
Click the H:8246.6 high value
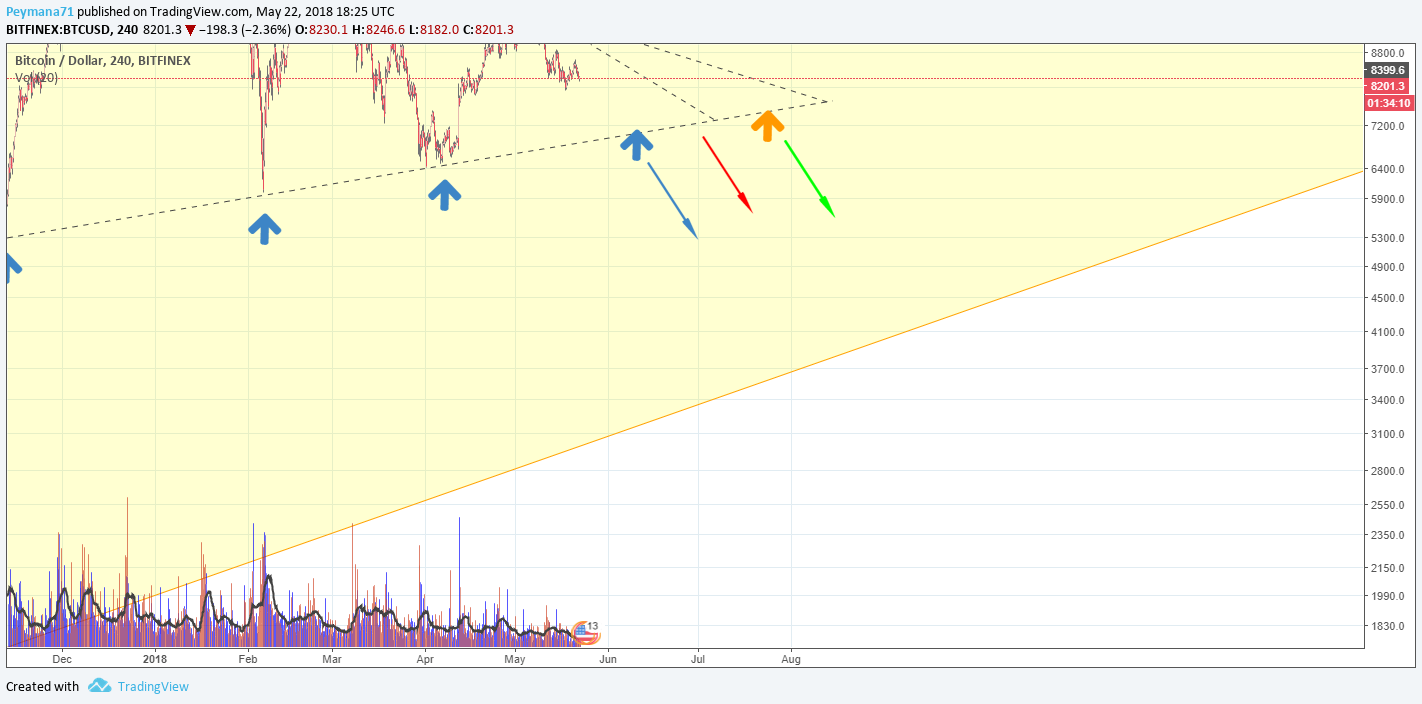(379, 30)
